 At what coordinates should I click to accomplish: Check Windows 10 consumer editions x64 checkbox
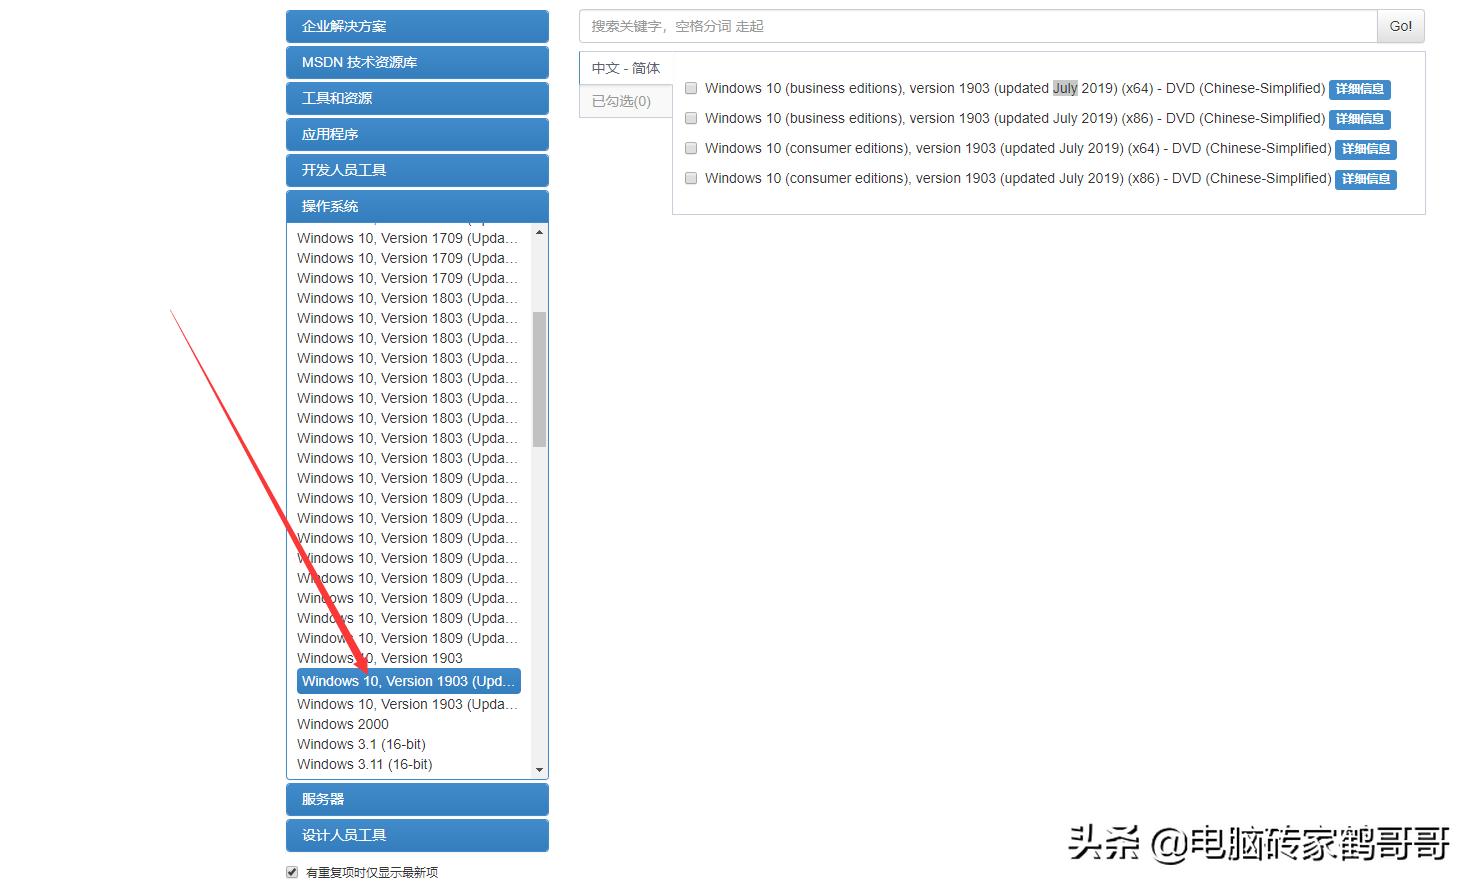tap(691, 148)
